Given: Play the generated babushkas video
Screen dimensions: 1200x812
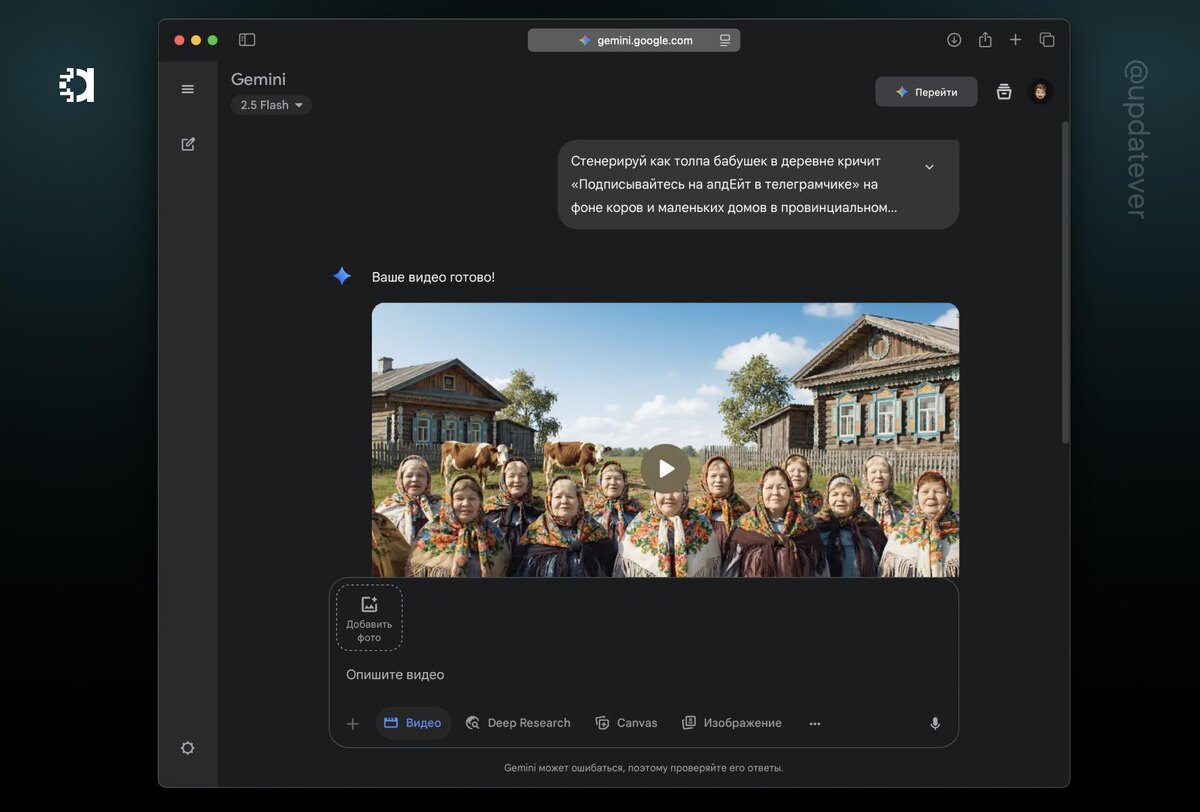Looking at the screenshot, I should click(665, 468).
